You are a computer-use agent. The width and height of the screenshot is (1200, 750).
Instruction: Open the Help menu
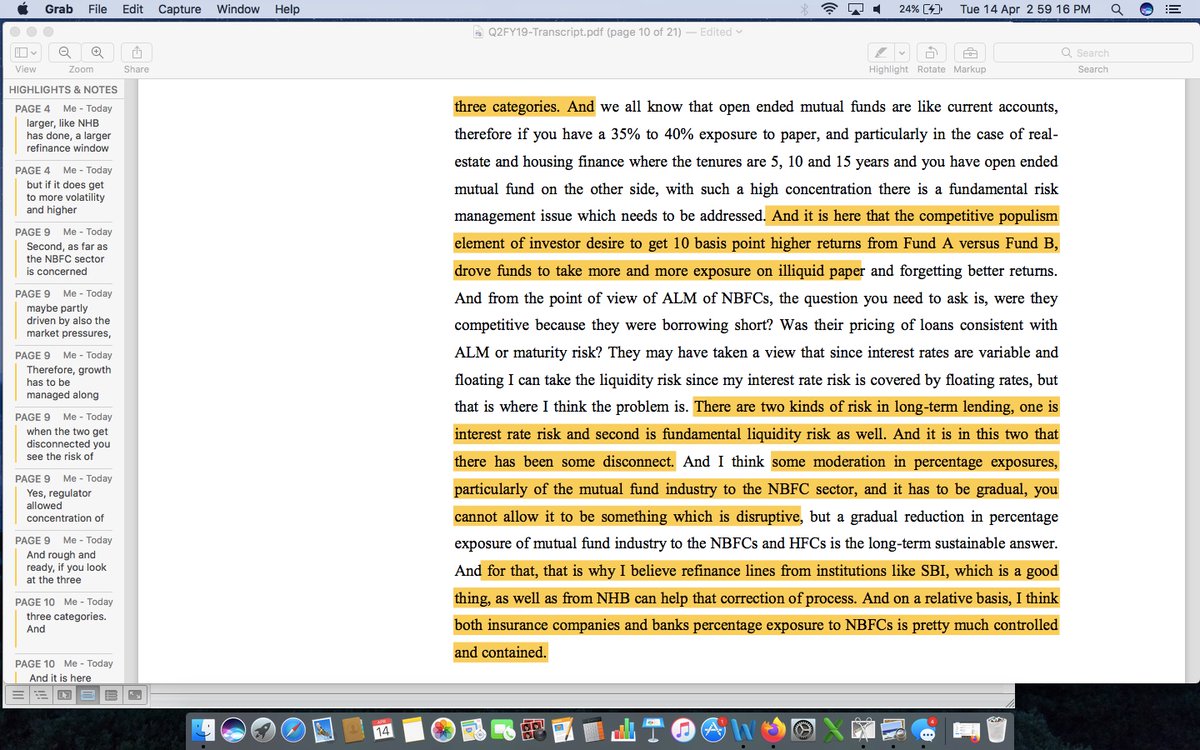287,9
